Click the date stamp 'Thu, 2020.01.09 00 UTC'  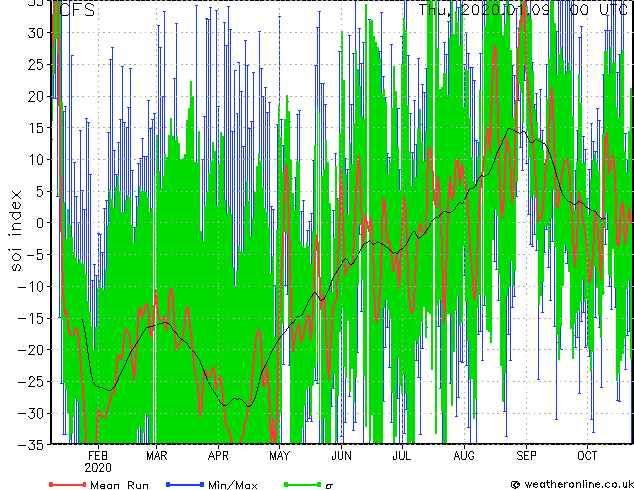(x=523, y=10)
